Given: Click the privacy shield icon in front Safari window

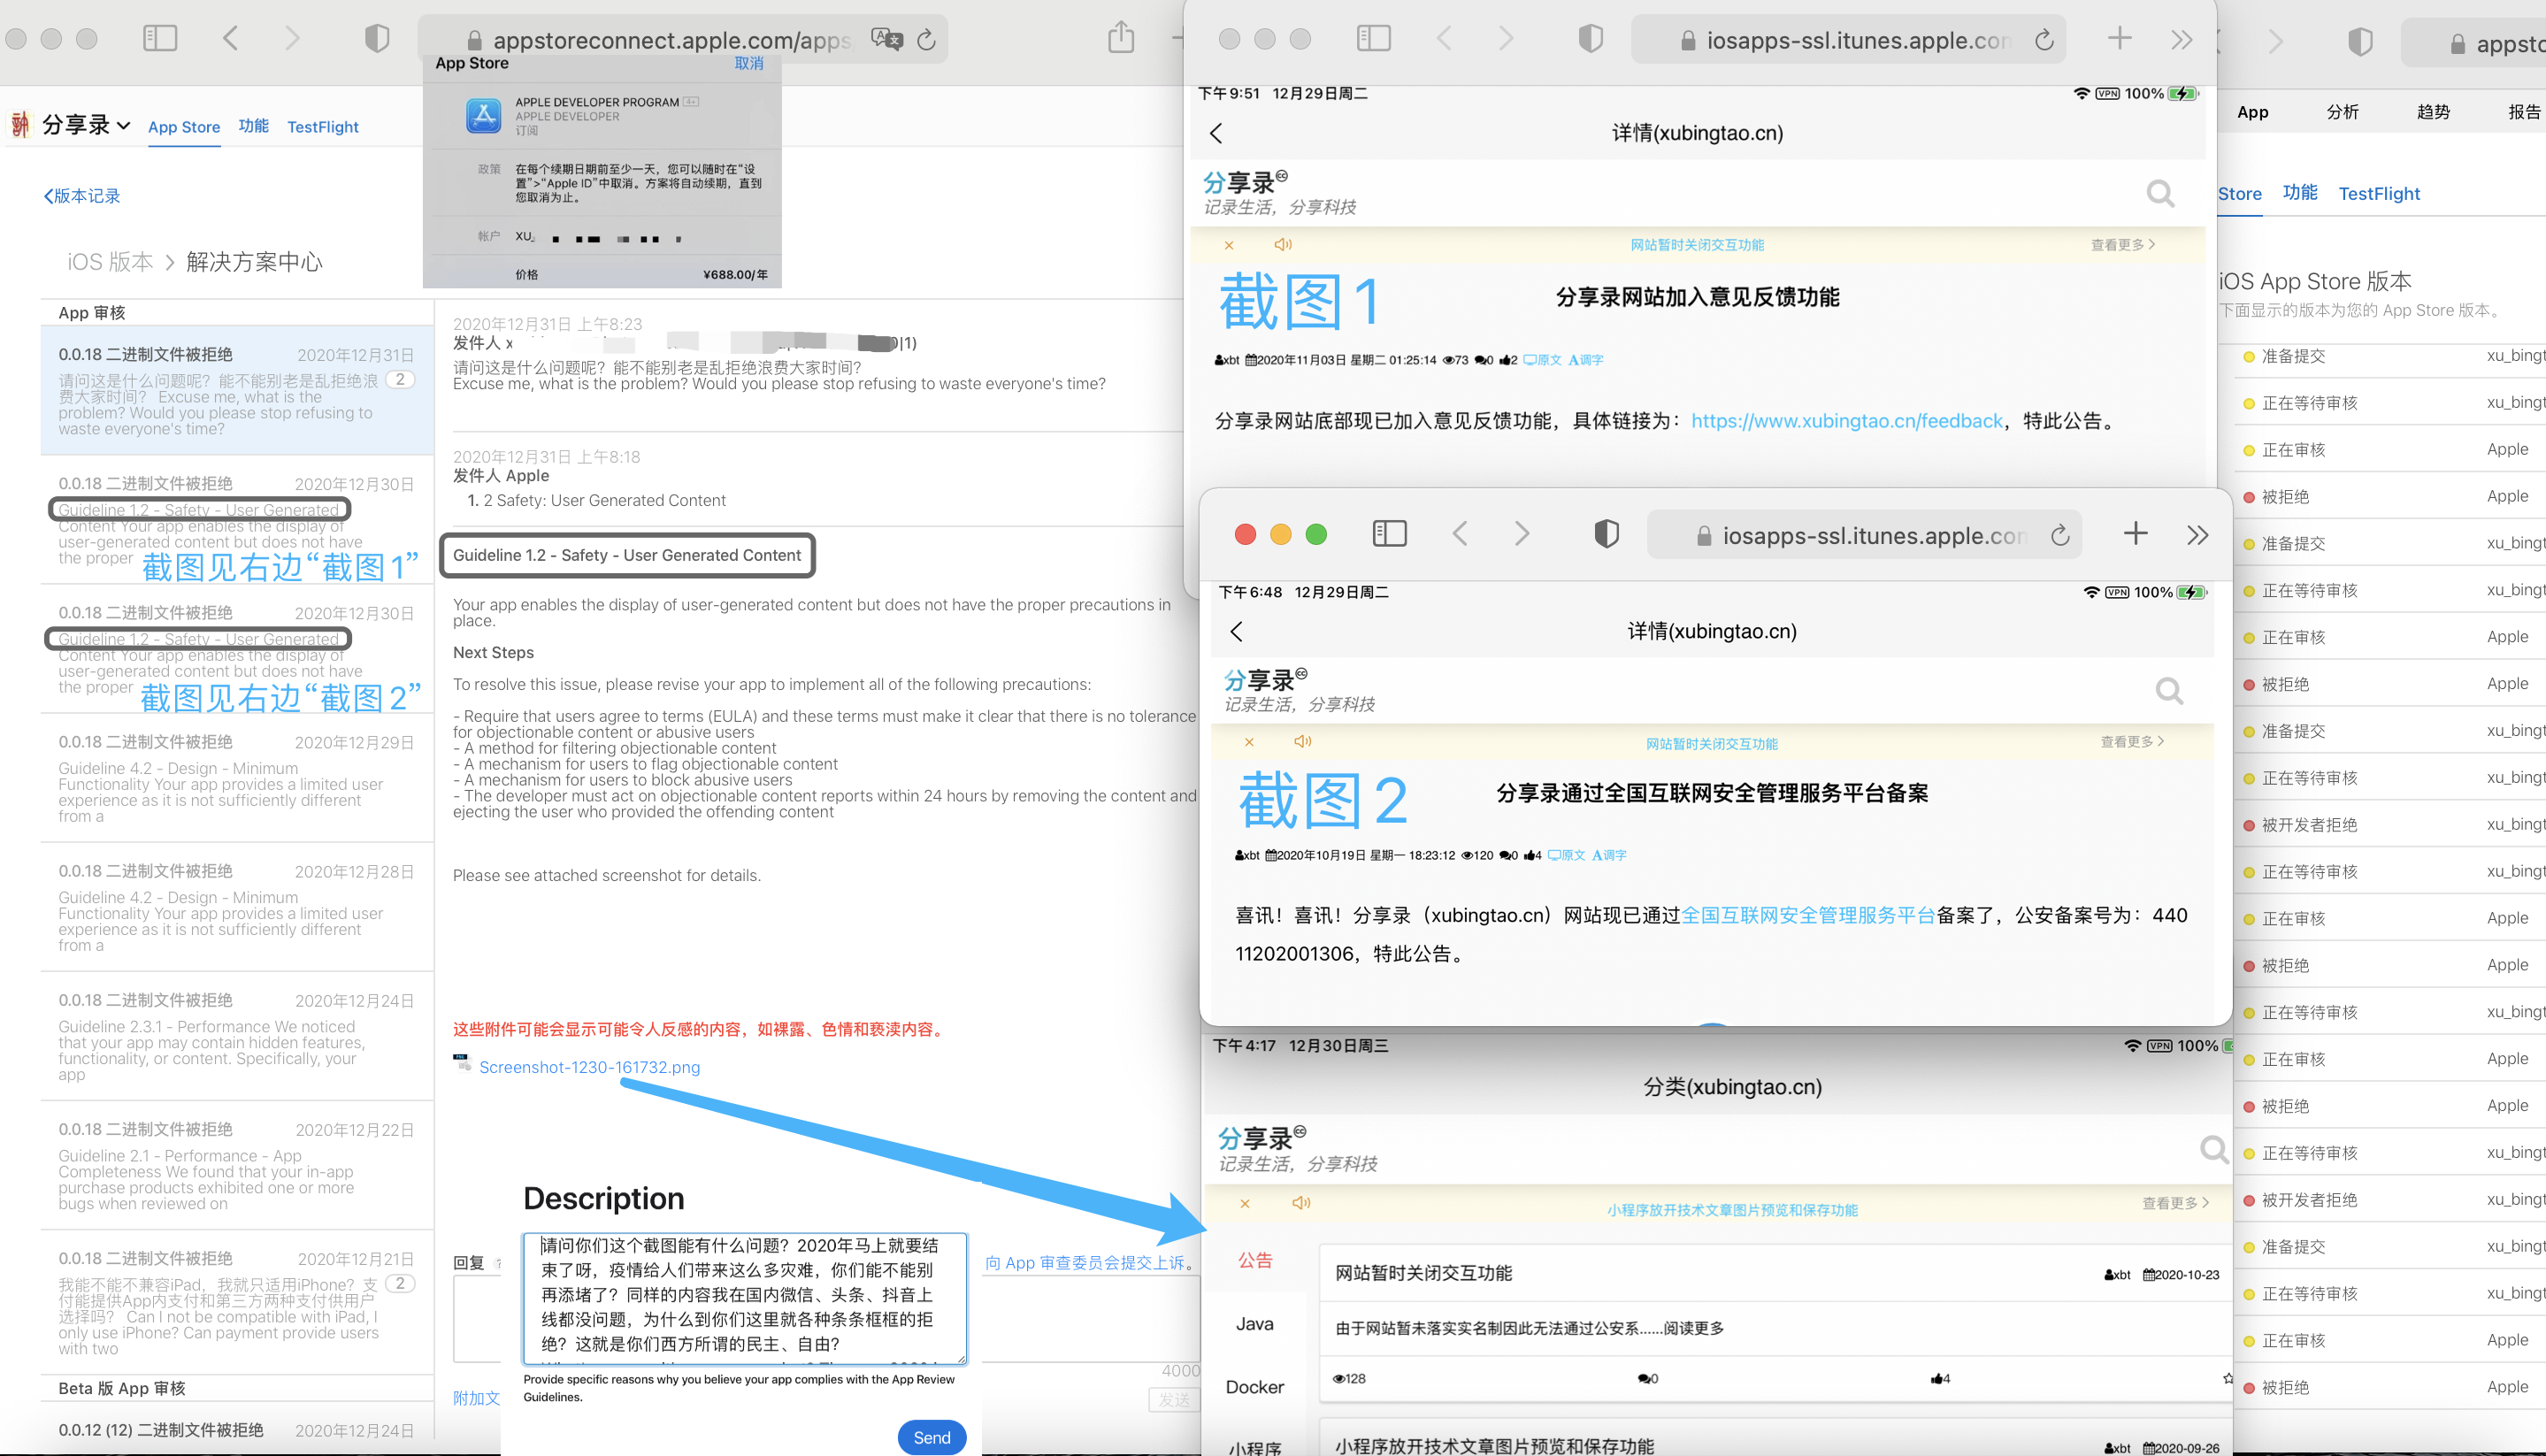Looking at the screenshot, I should point(1606,534).
